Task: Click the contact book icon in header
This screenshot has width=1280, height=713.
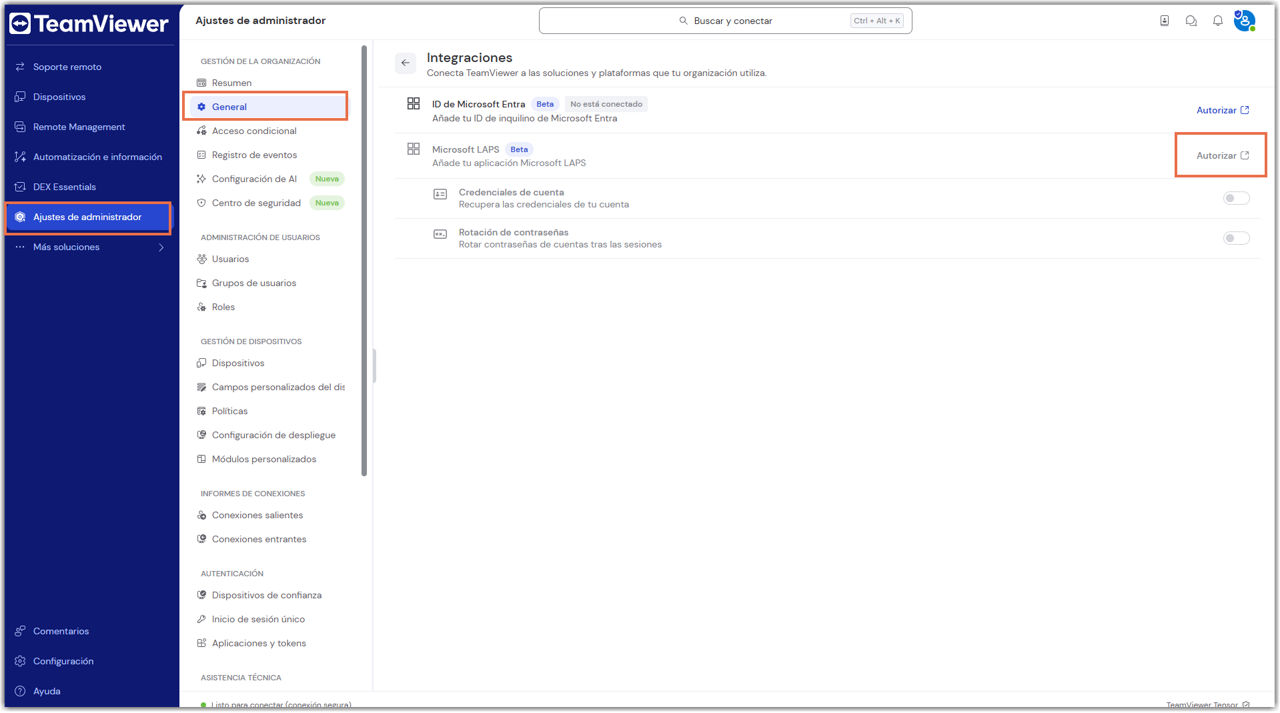Action: pos(1164,21)
